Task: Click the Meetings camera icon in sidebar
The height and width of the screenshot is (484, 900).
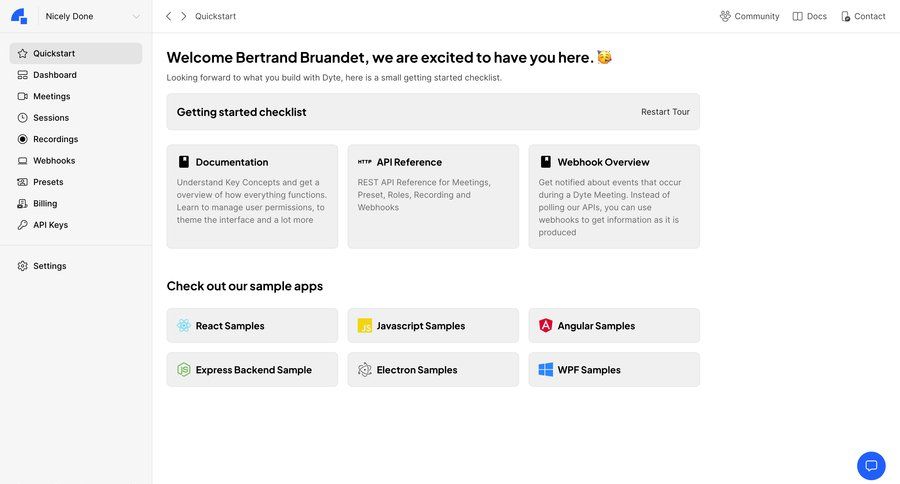Action: click(x=22, y=96)
